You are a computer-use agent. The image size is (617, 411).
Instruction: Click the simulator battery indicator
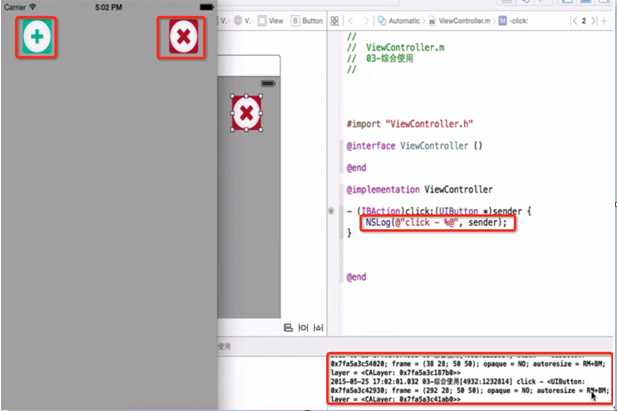tap(207, 7)
